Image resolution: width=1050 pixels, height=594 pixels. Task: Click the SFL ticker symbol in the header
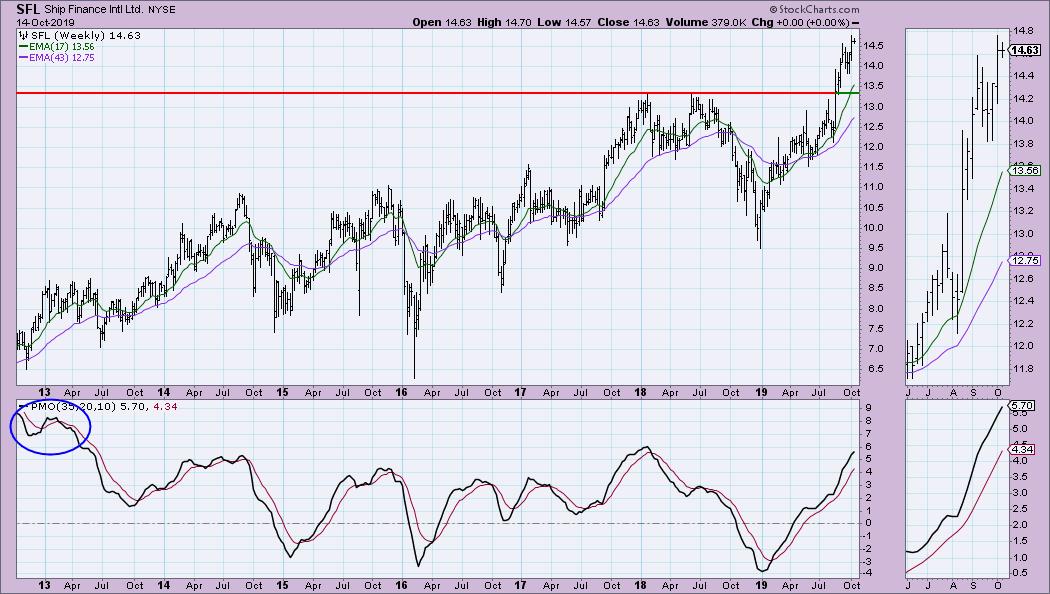pyautogui.click(x=28, y=9)
